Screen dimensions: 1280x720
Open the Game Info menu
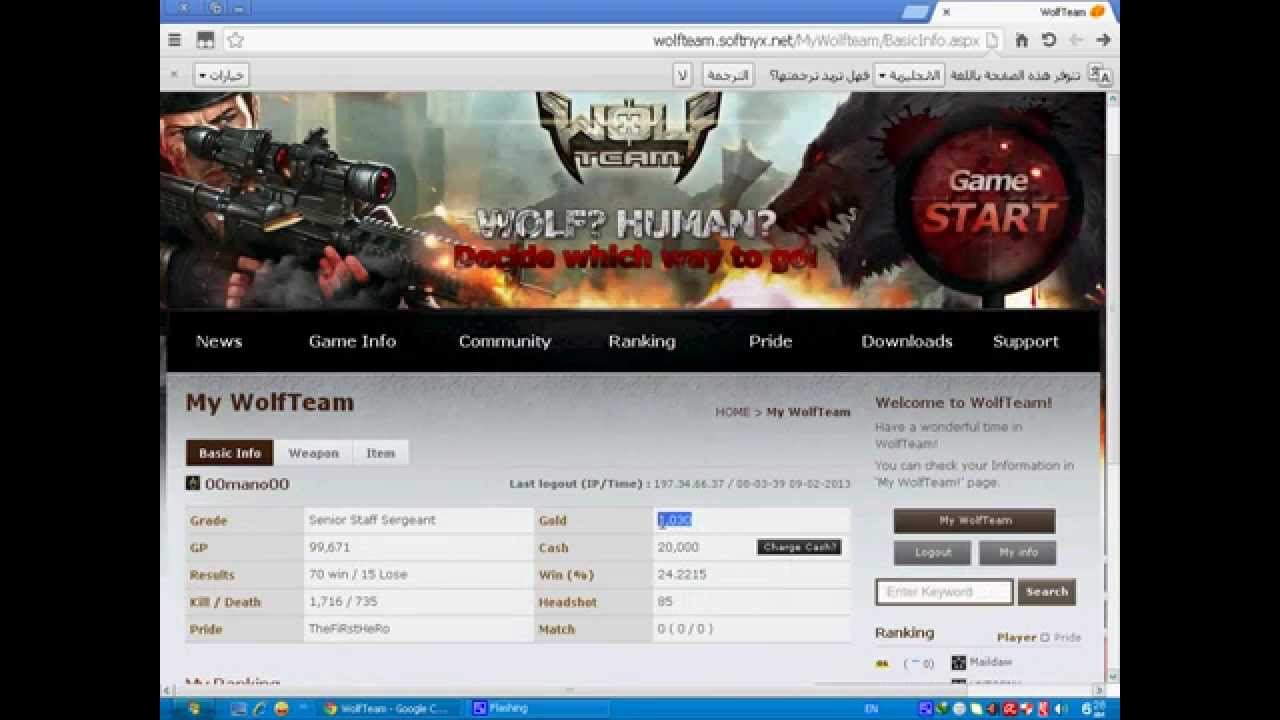352,341
